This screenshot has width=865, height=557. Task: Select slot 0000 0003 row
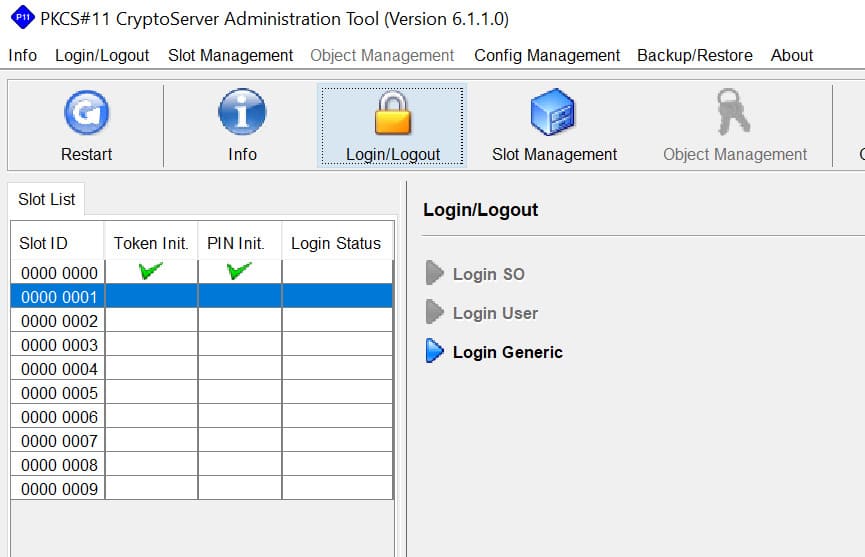pyautogui.click(x=202, y=344)
